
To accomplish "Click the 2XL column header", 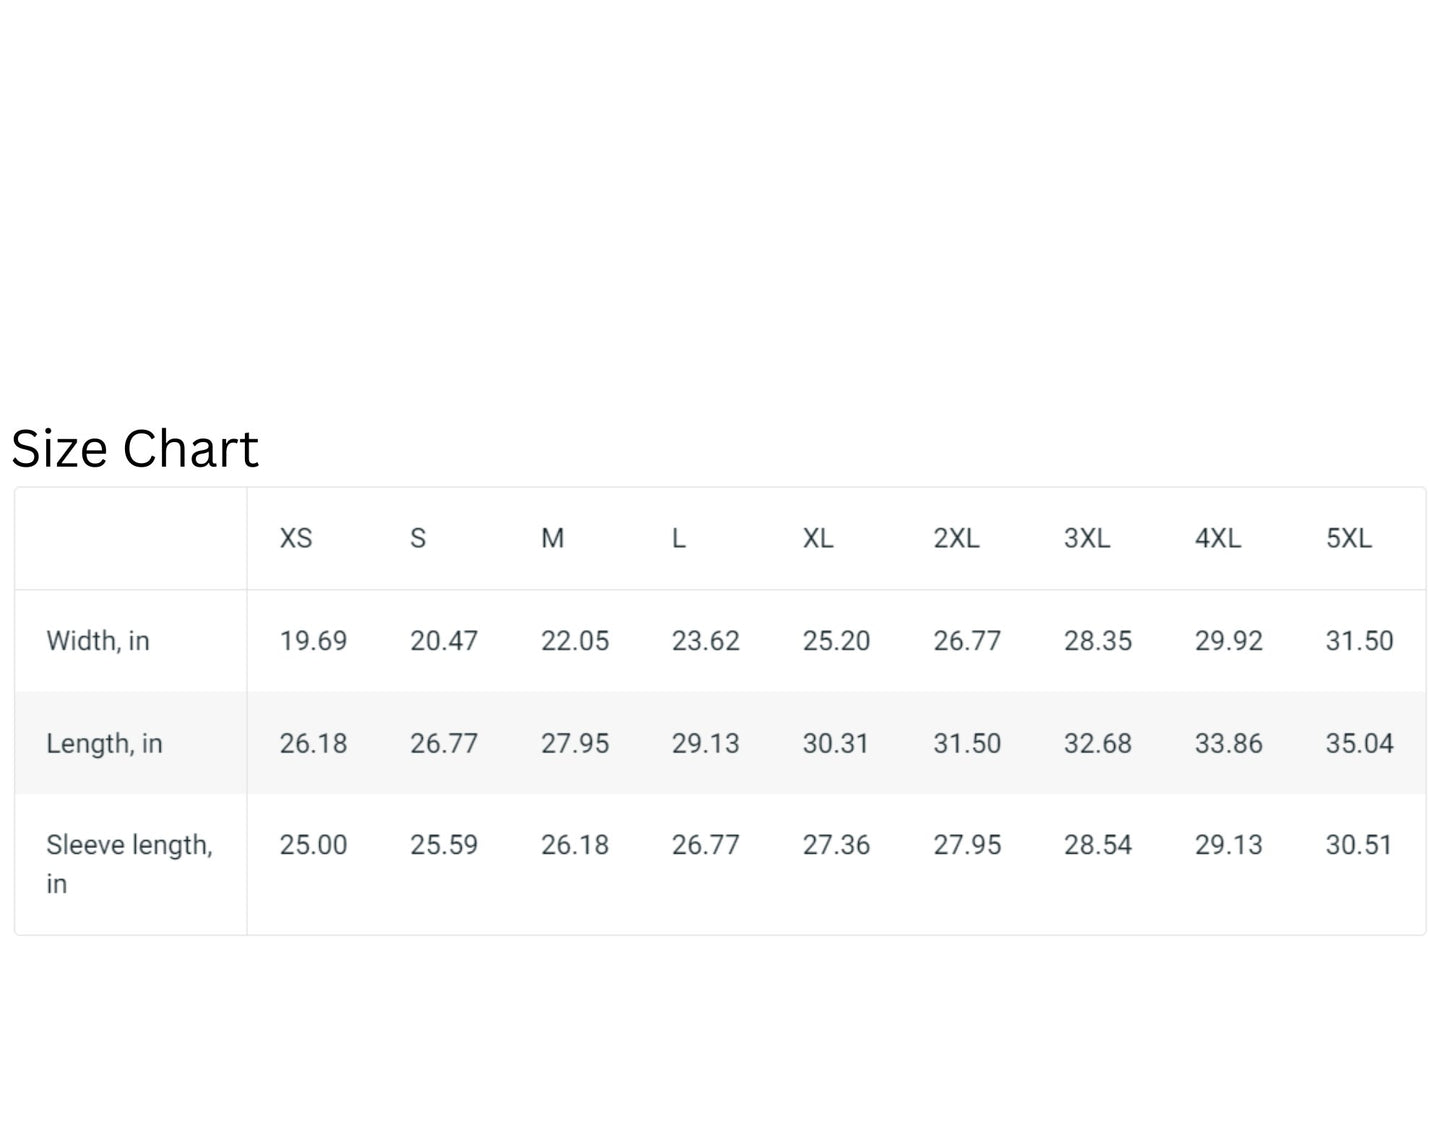I will 956,539.
